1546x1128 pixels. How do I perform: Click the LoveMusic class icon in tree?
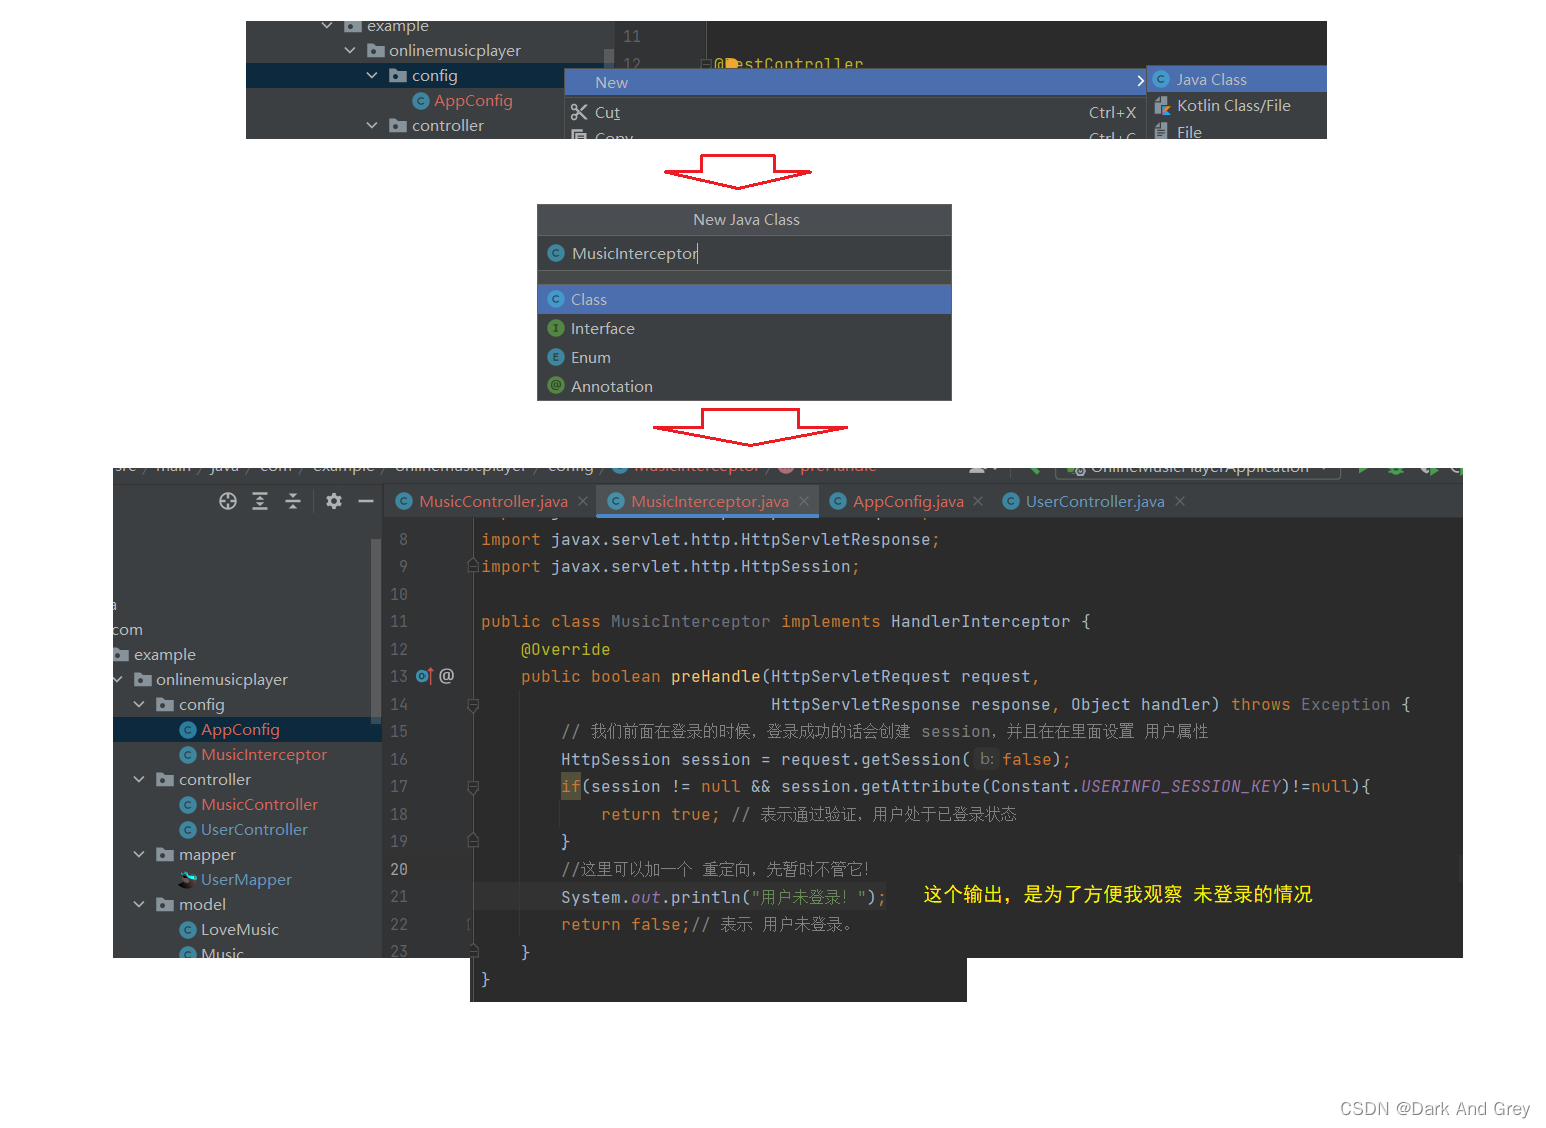click(x=187, y=929)
